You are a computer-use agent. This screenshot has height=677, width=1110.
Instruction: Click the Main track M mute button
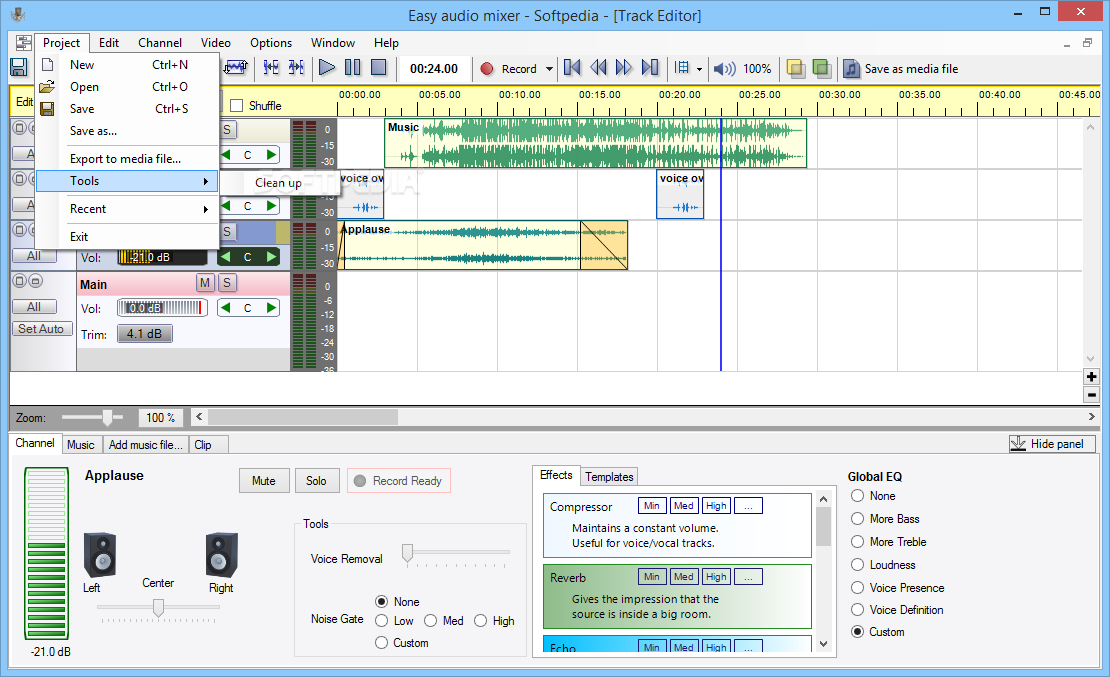click(x=205, y=283)
